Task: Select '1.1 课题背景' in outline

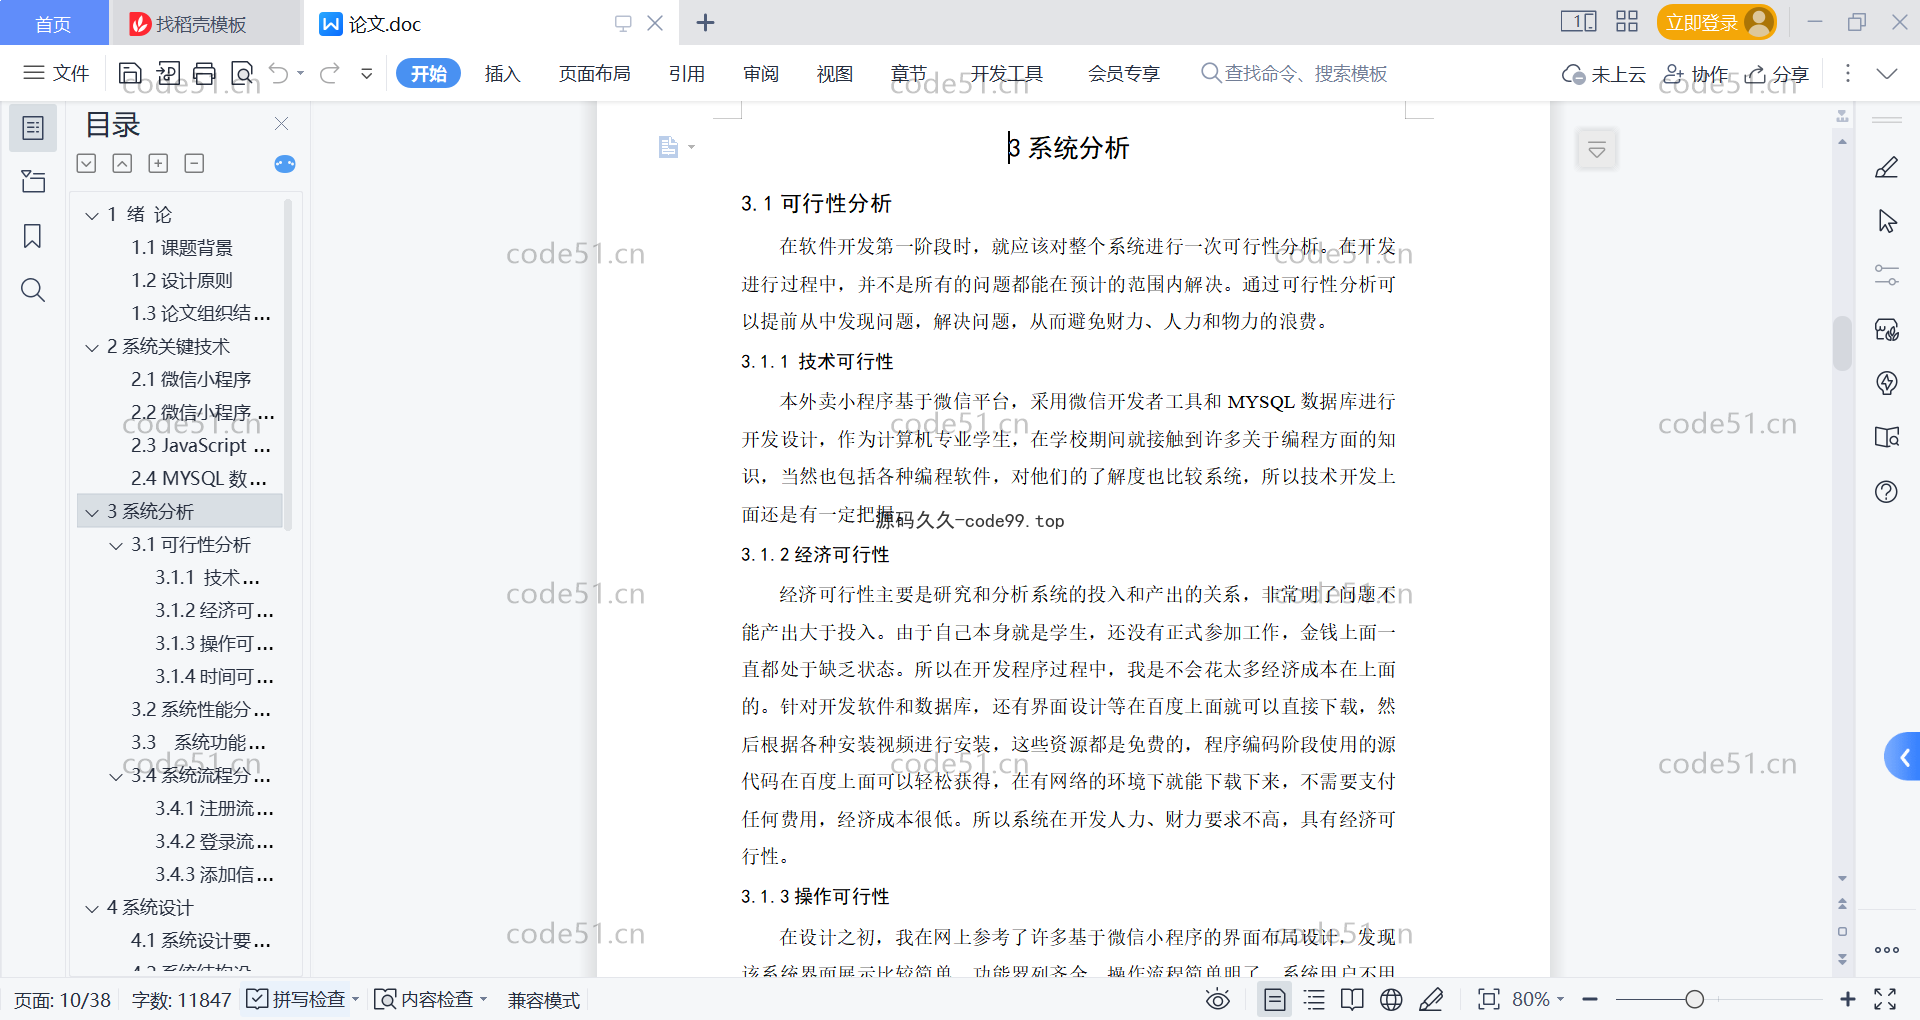Action: point(182,248)
